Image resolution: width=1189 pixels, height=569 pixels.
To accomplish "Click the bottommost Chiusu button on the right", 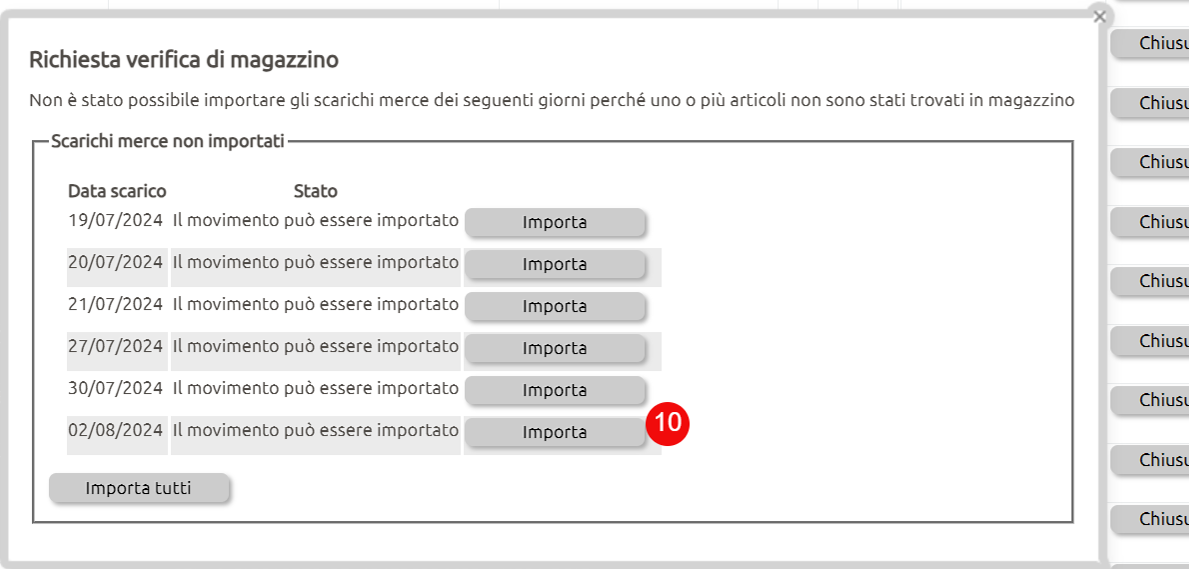I will tap(1150, 519).
